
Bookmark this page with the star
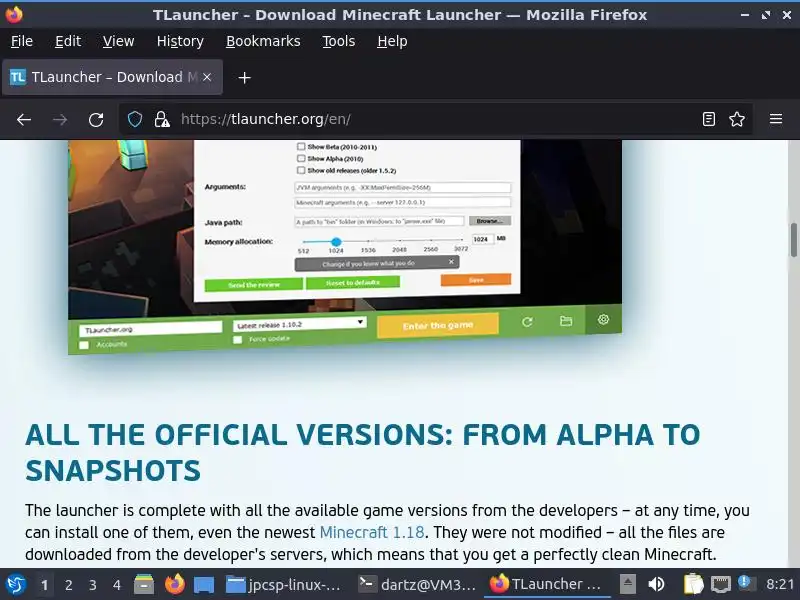pyautogui.click(x=737, y=119)
